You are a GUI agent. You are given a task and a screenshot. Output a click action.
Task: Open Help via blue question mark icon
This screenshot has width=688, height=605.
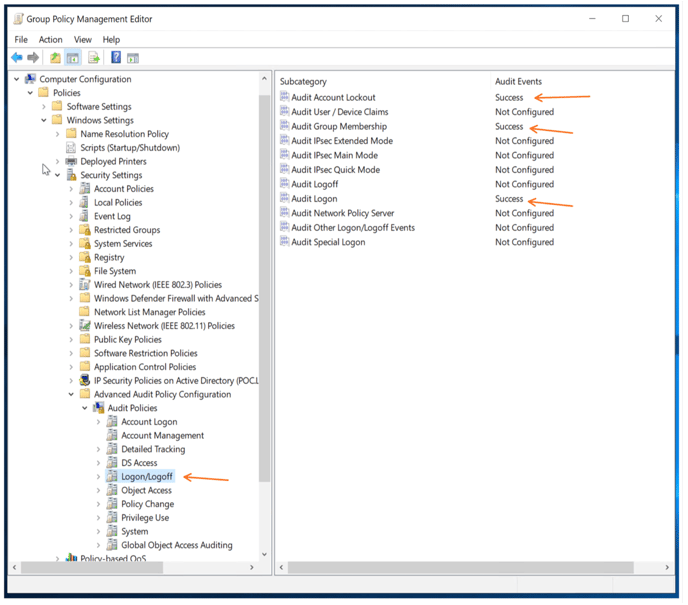116,58
